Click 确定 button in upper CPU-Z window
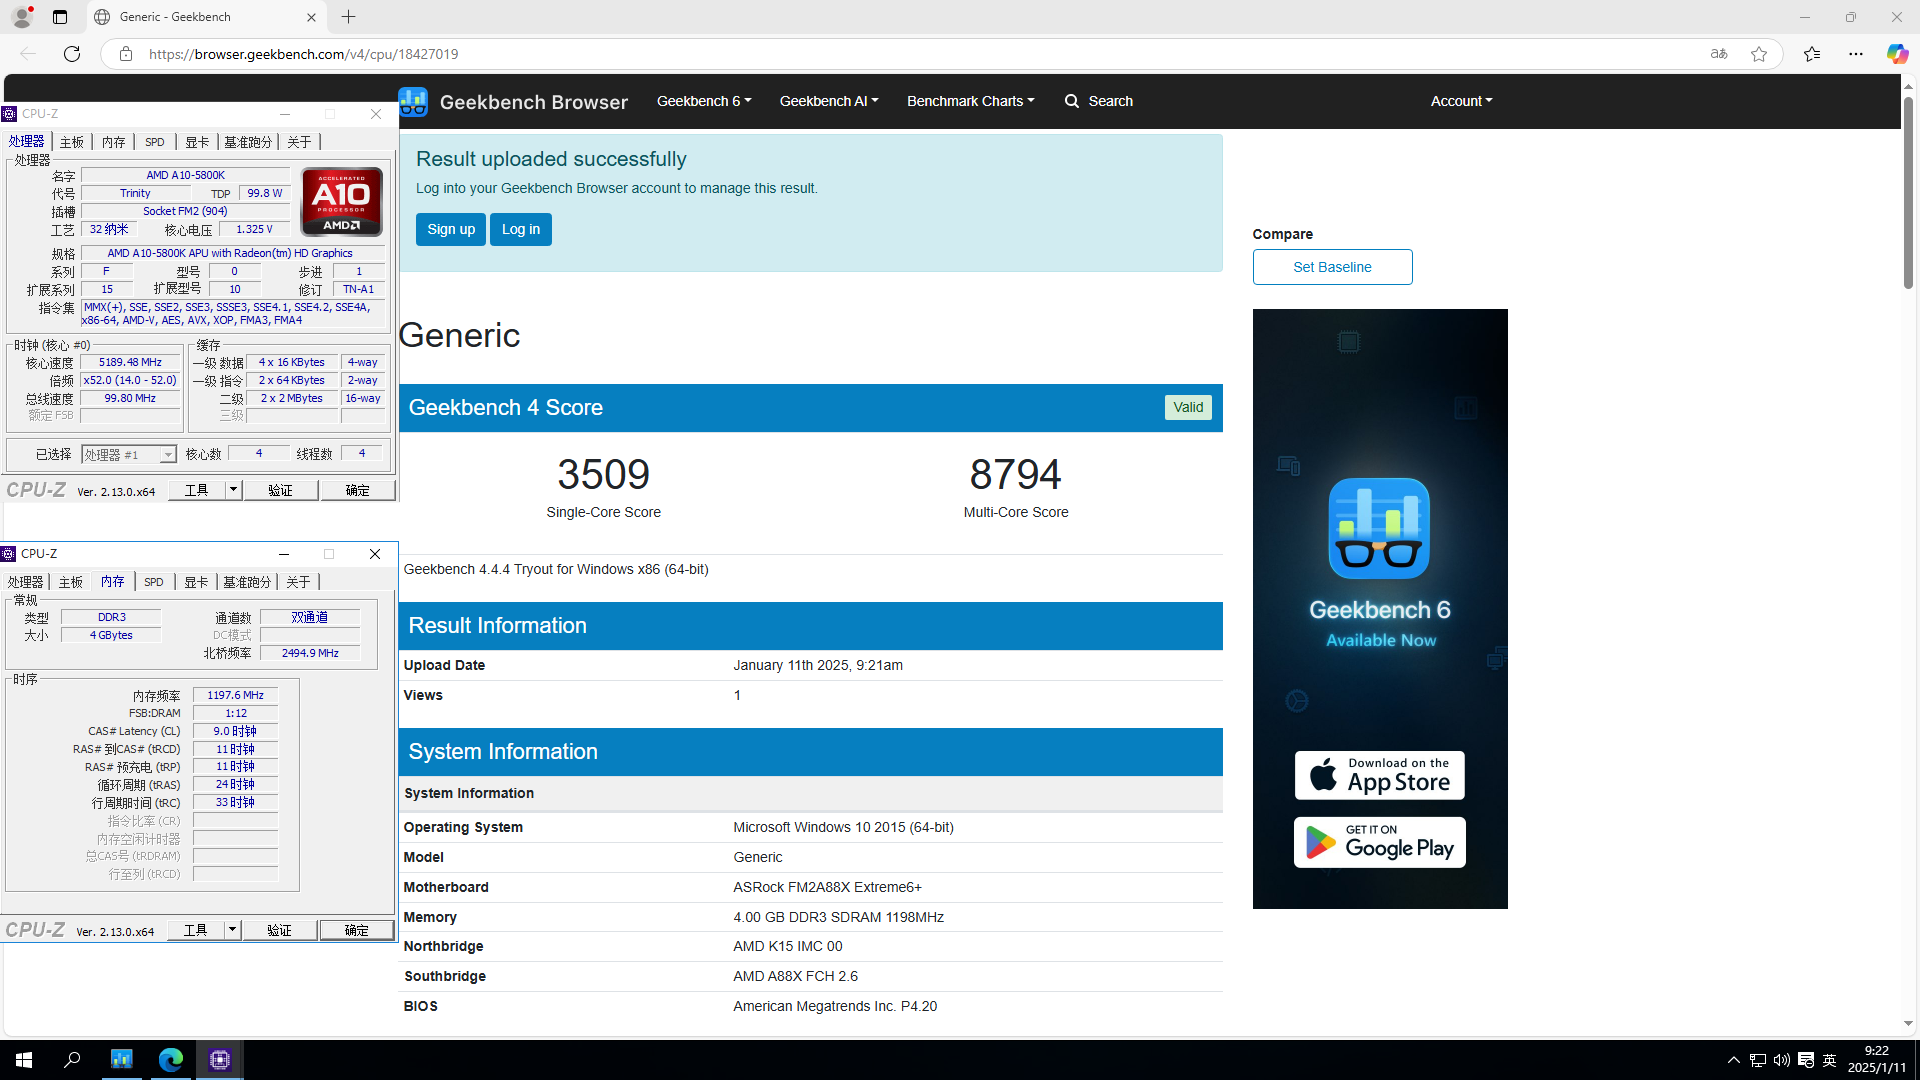 click(358, 490)
